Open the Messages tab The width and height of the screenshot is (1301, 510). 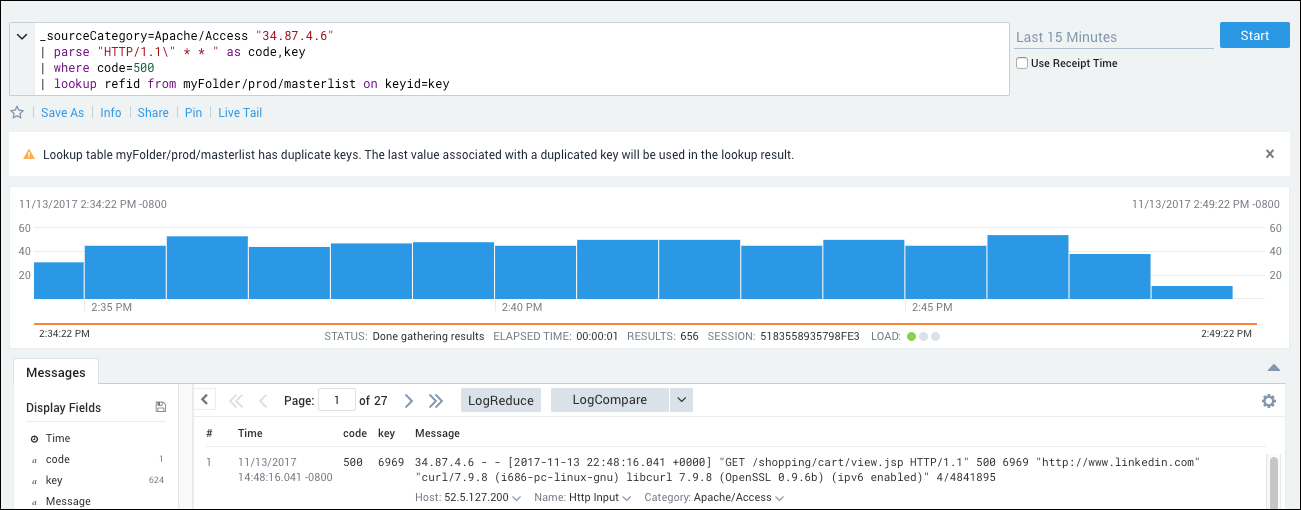click(56, 373)
